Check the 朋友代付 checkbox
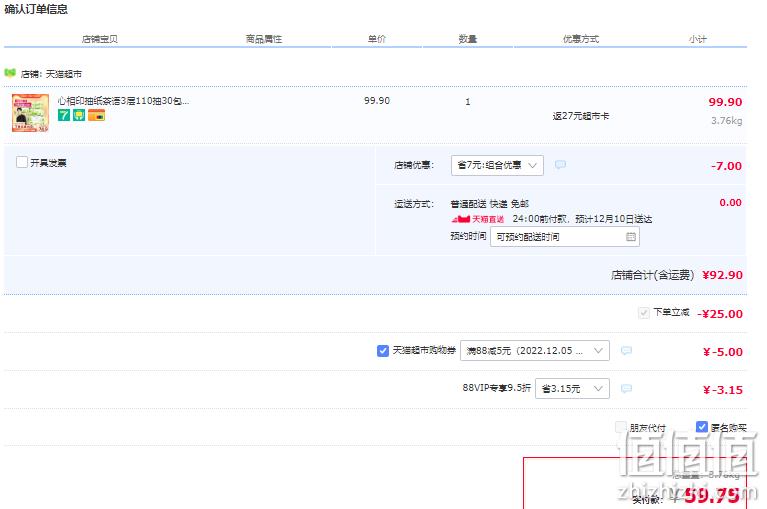Viewport: 767px width, 509px height. point(621,427)
